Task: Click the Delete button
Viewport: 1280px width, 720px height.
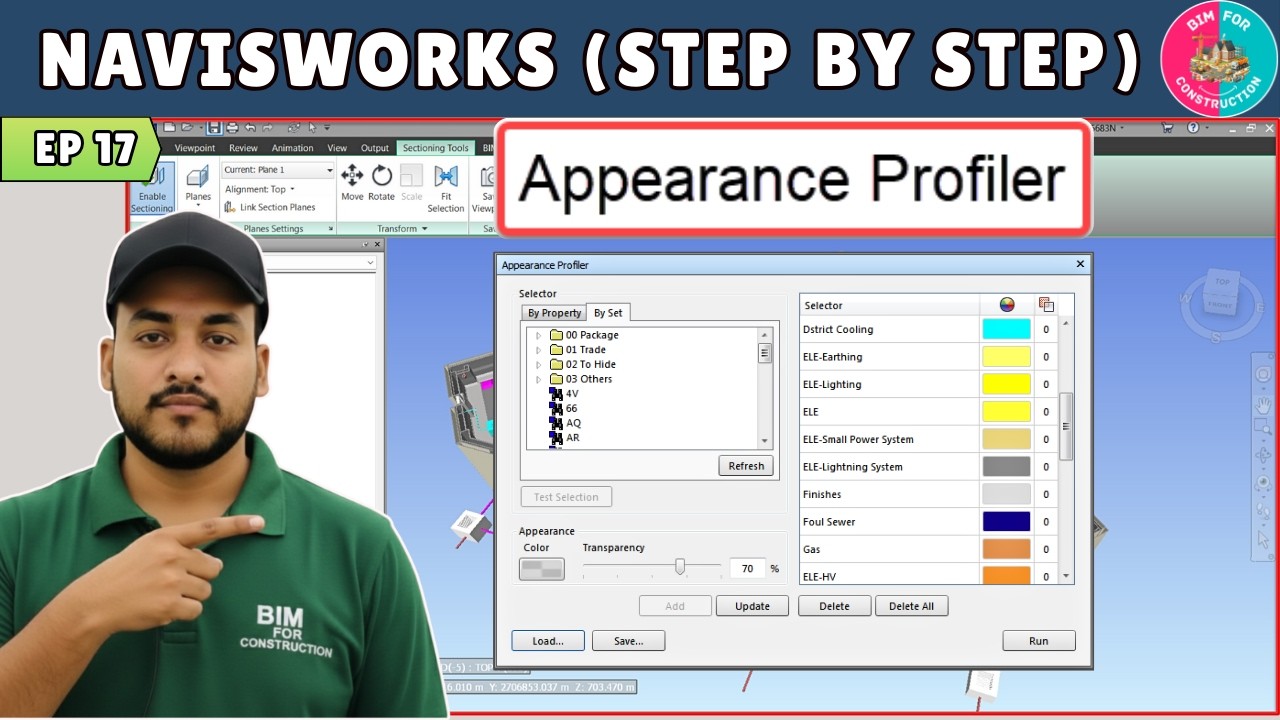Action: pos(834,606)
